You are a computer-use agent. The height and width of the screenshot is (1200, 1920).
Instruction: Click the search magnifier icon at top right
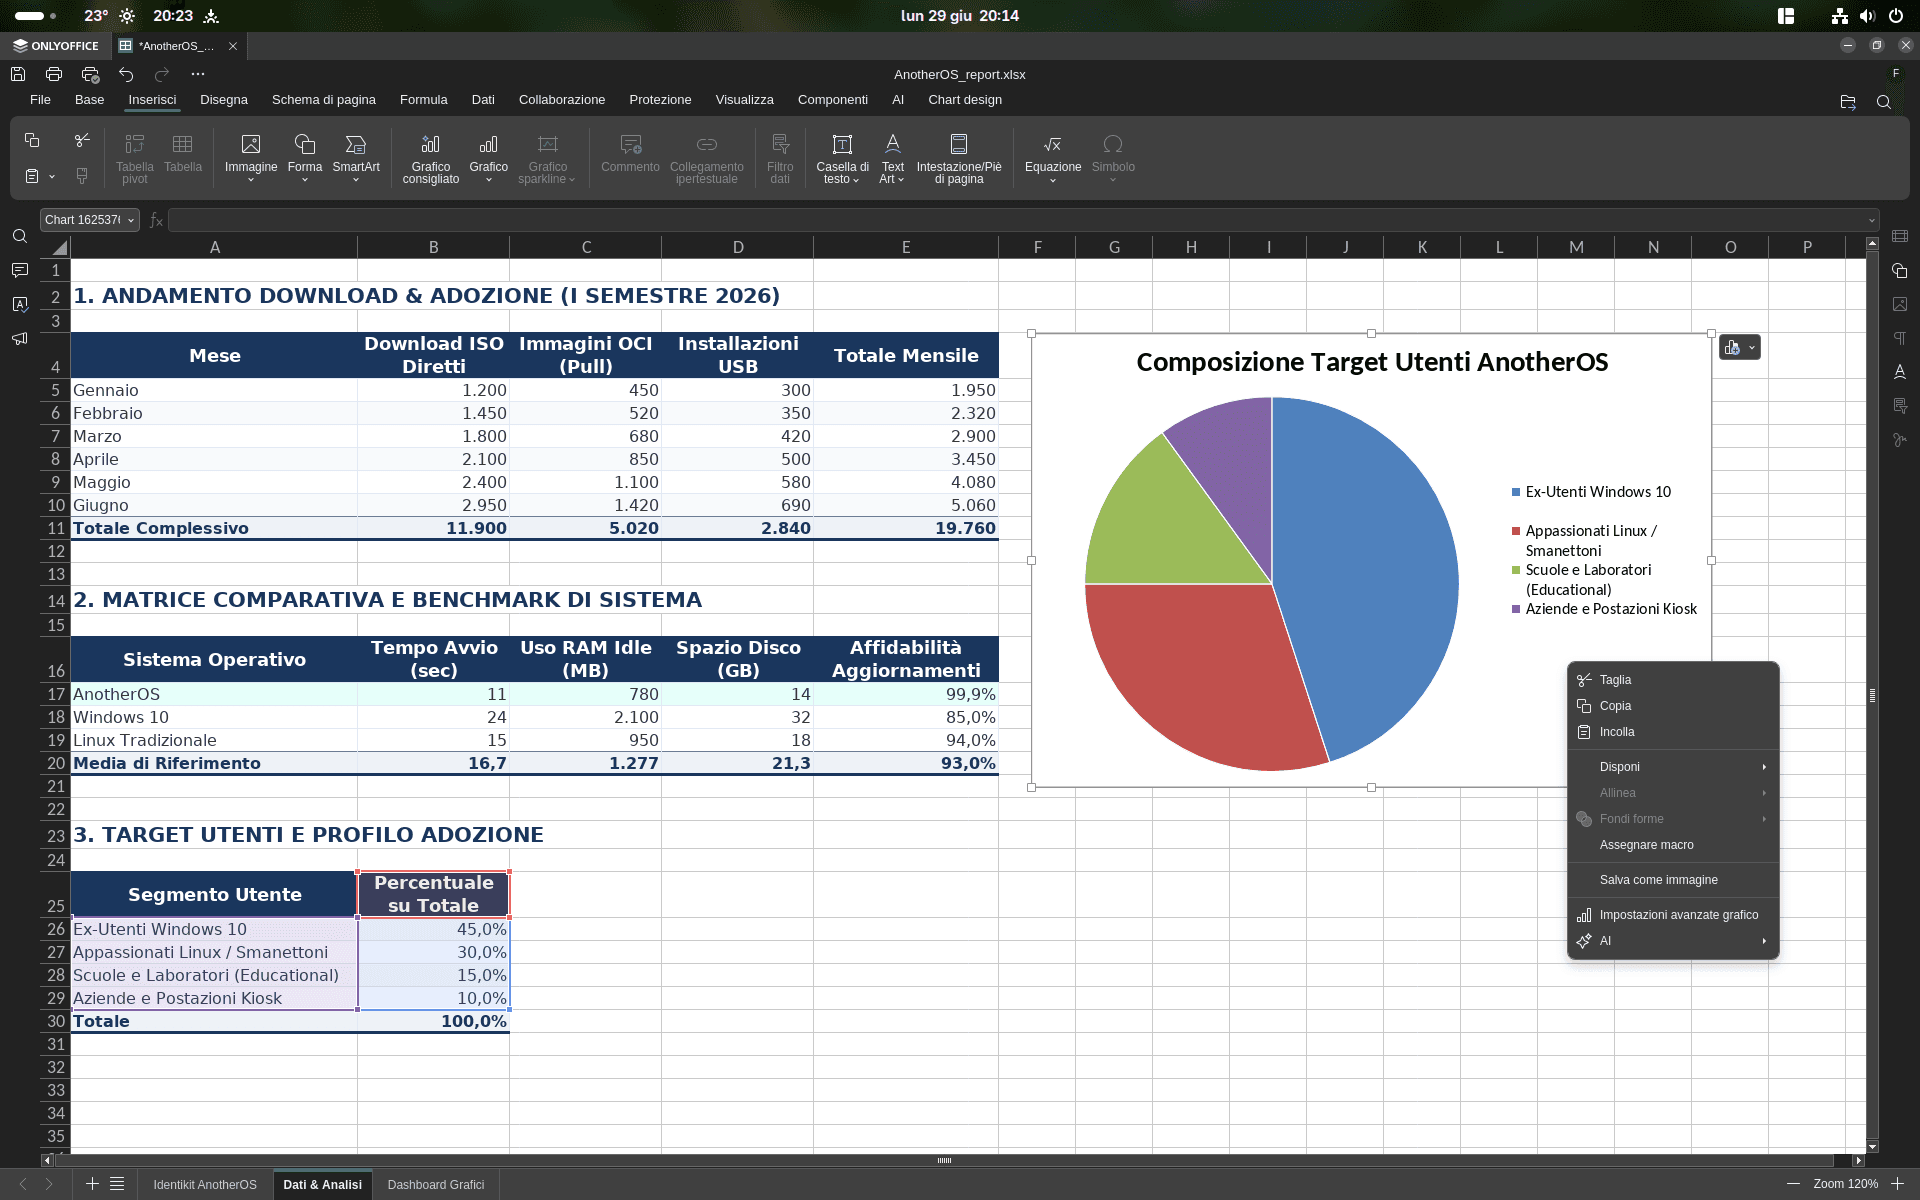[x=1884, y=102]
